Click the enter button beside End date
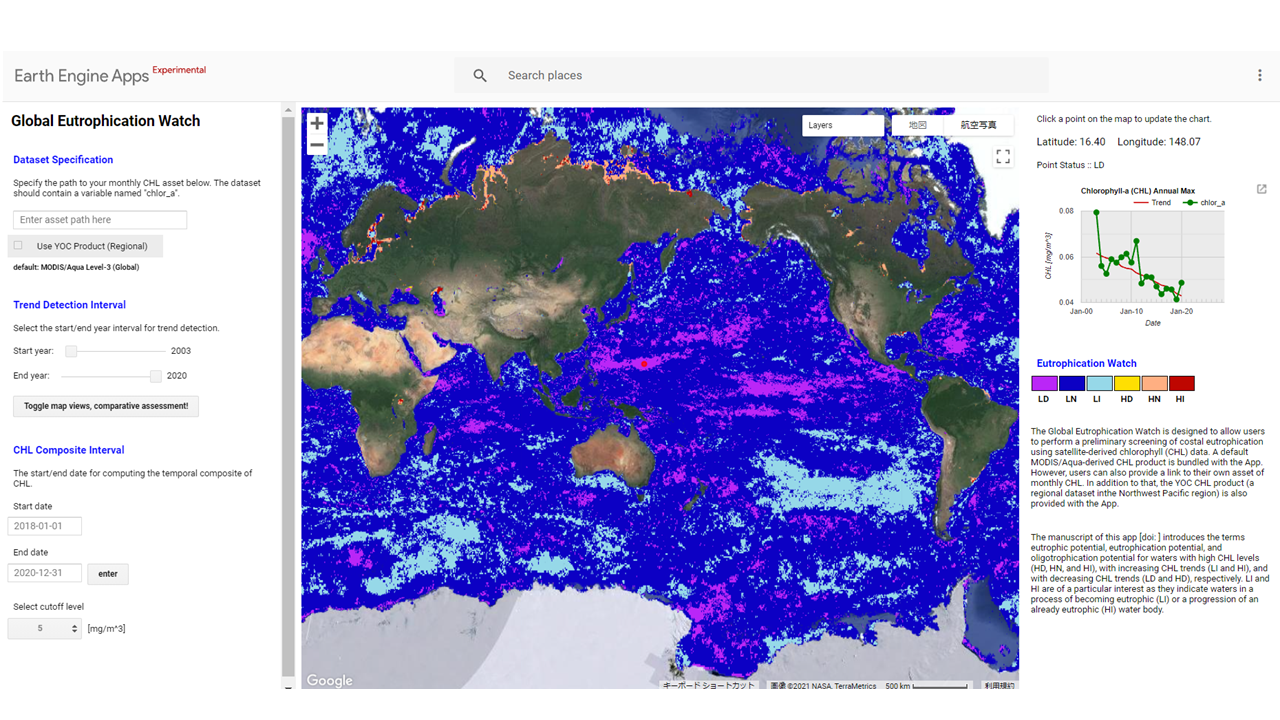The width and height of the screenshot is (1280, 720). point(108,574)
